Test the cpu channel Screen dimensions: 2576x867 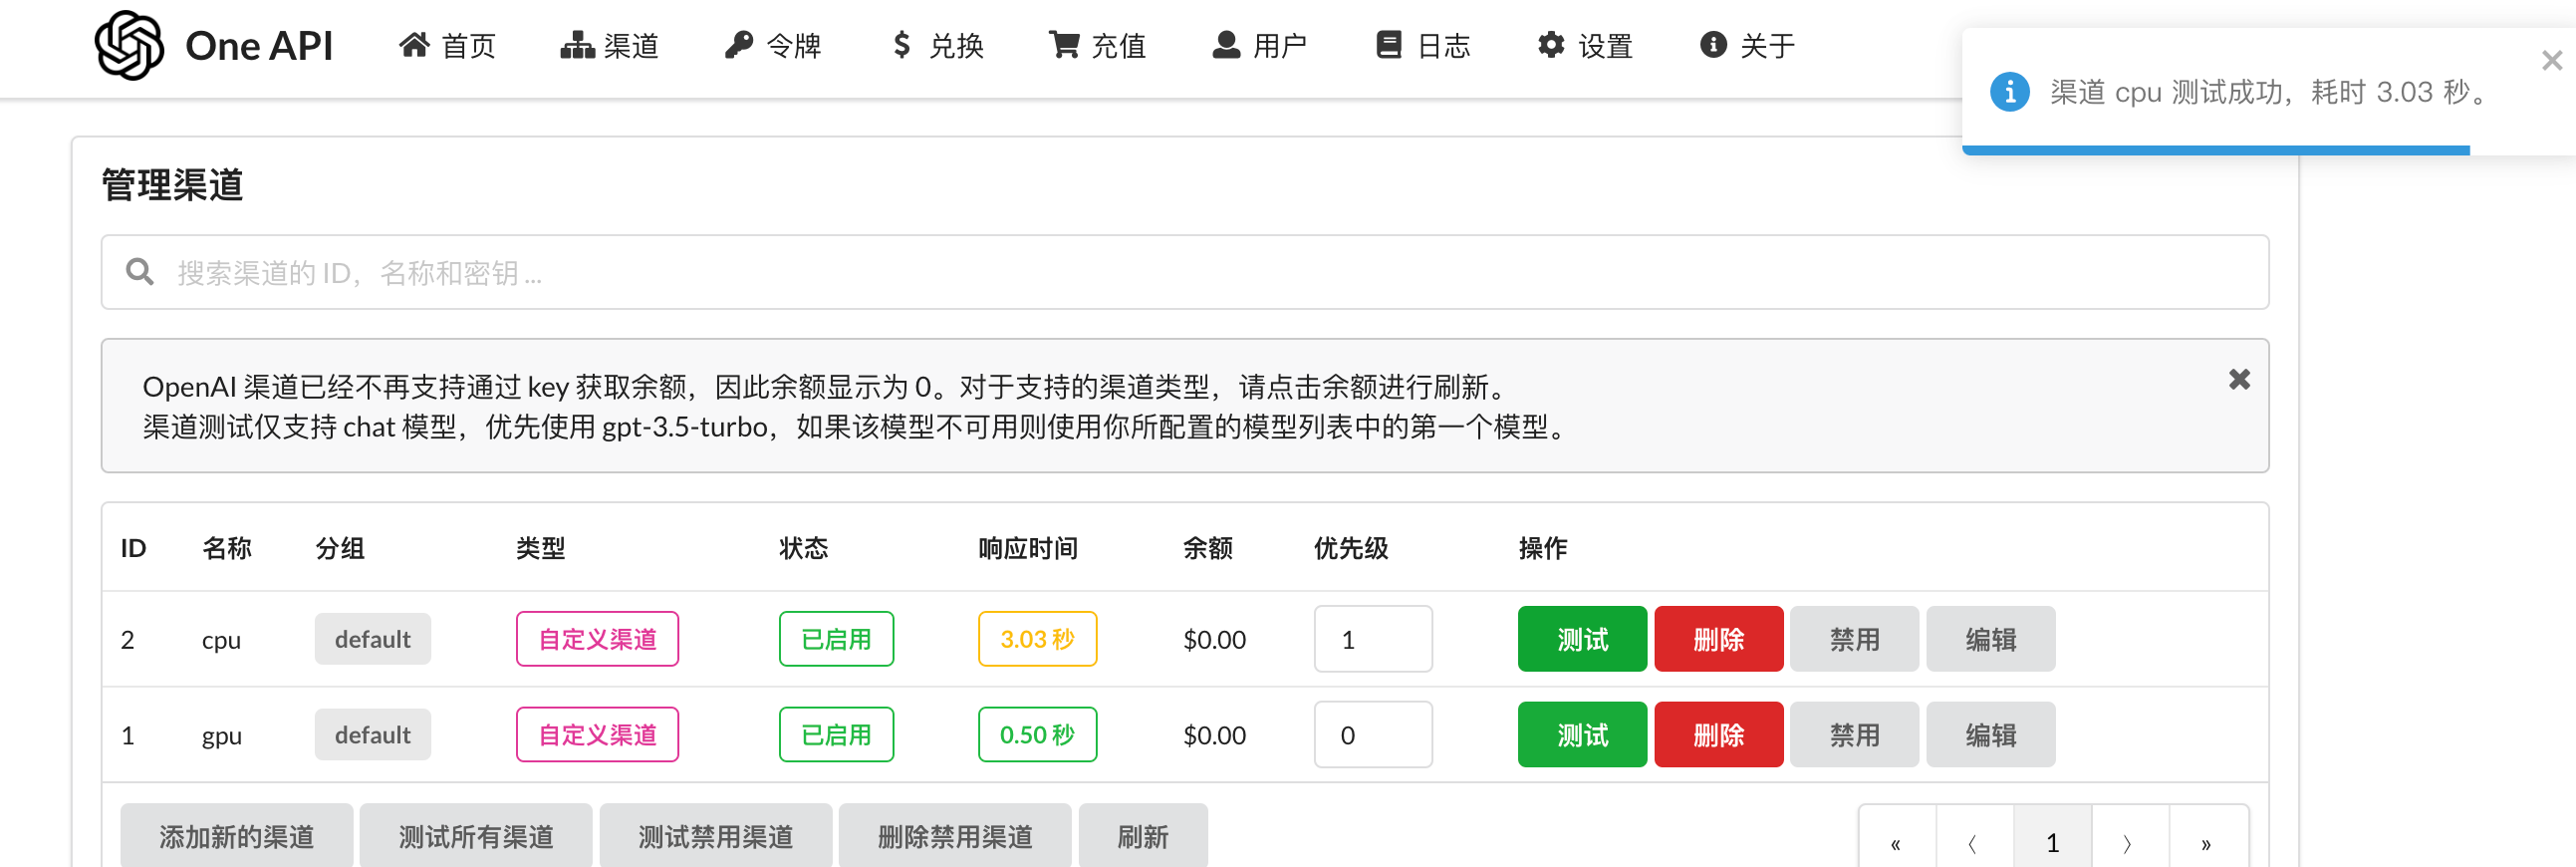coord(1581,639)
